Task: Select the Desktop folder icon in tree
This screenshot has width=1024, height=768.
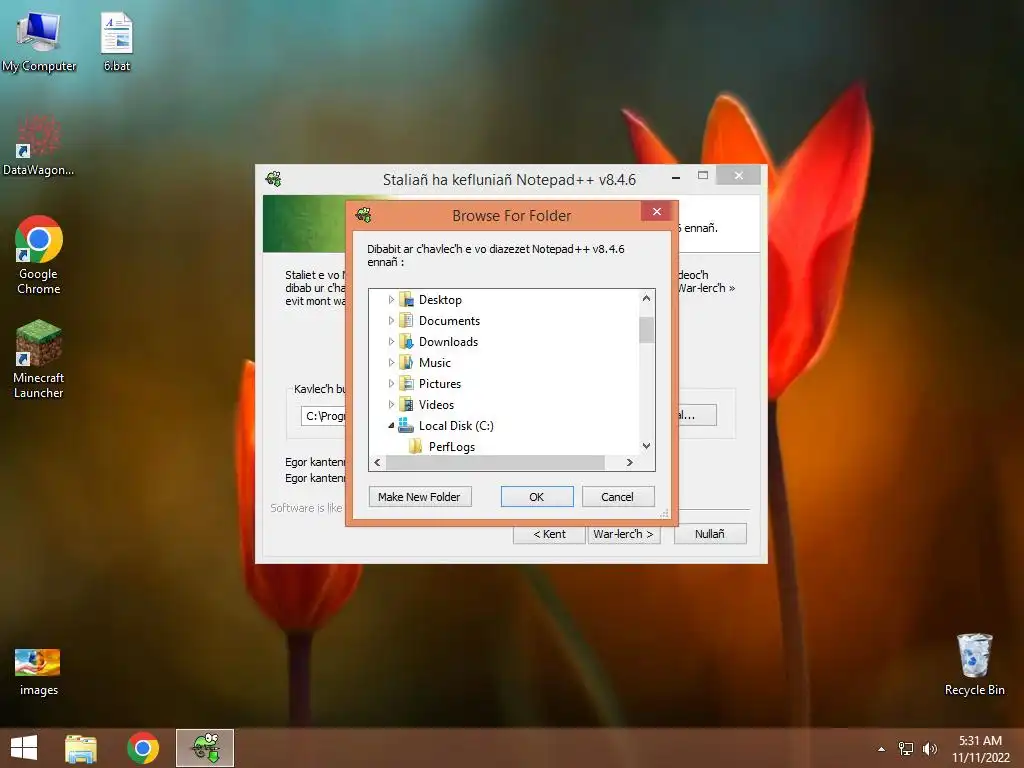Action: 406,300
